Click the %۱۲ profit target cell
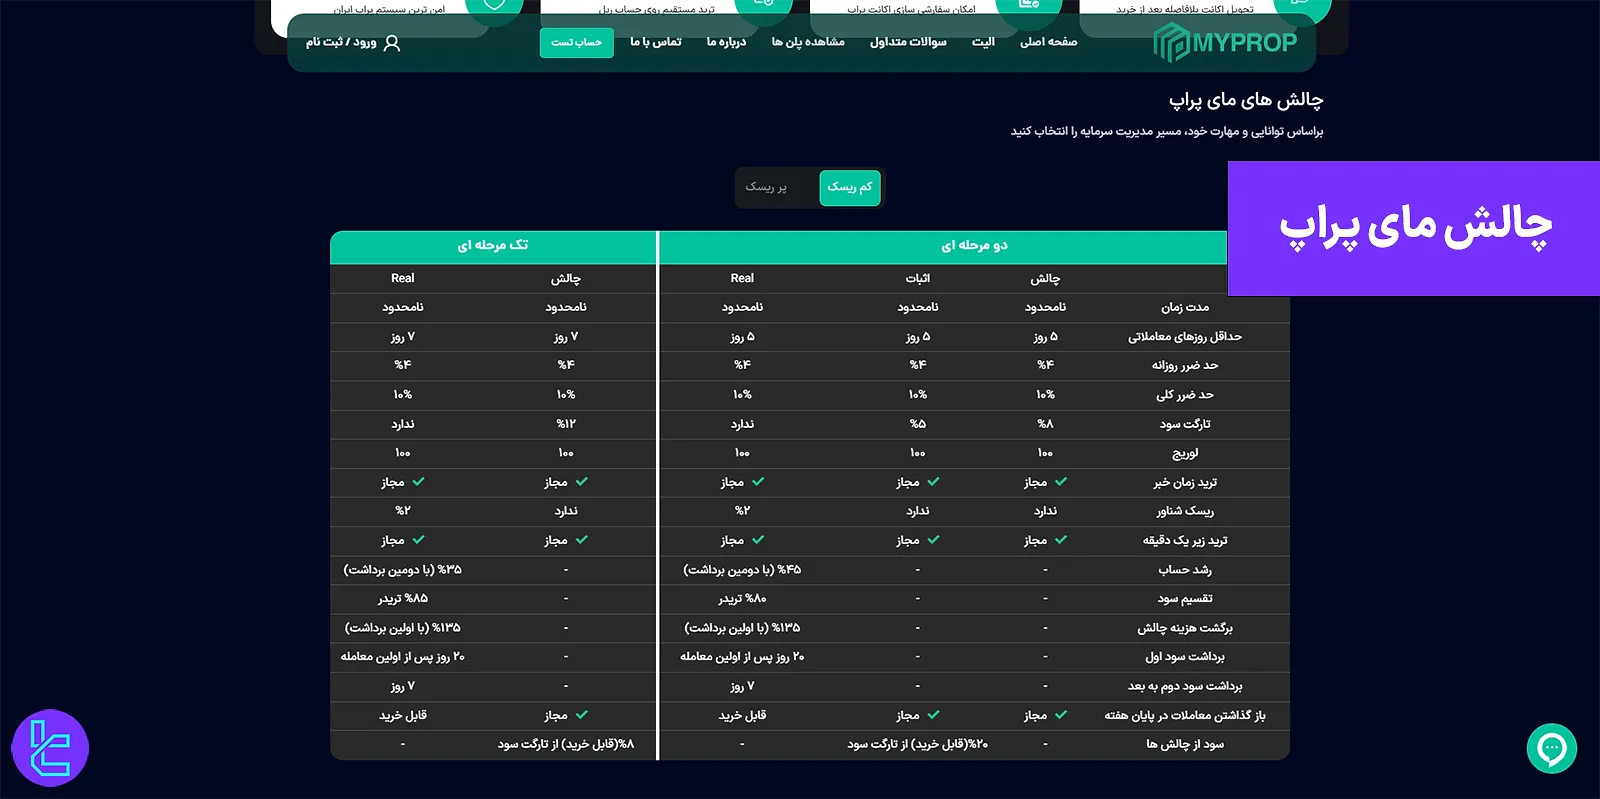The image size is (1600, 799). pos(566,424)
